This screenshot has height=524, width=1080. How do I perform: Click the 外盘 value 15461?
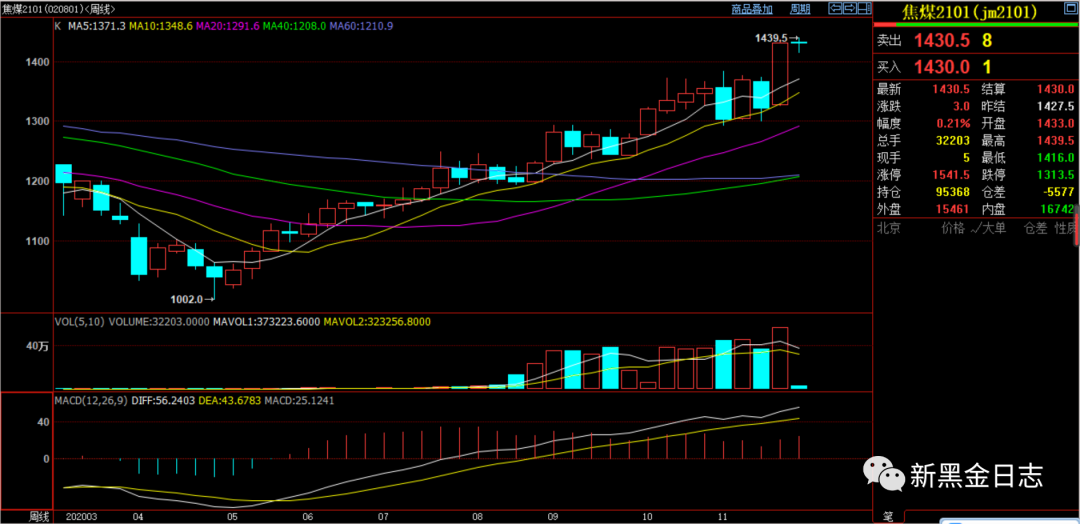pyautogui.click(x=951, y=209)
